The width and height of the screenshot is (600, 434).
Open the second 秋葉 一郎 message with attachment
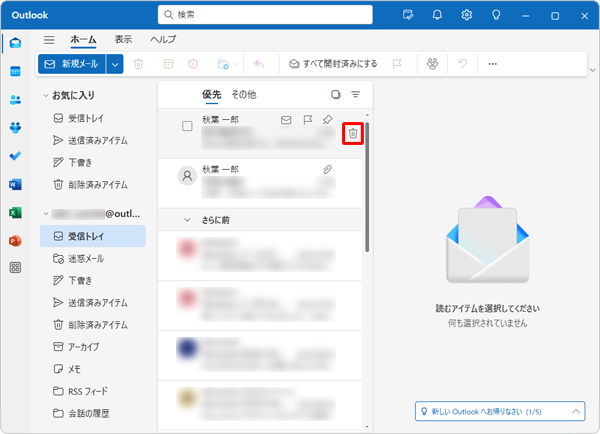[x=260, y=183]
